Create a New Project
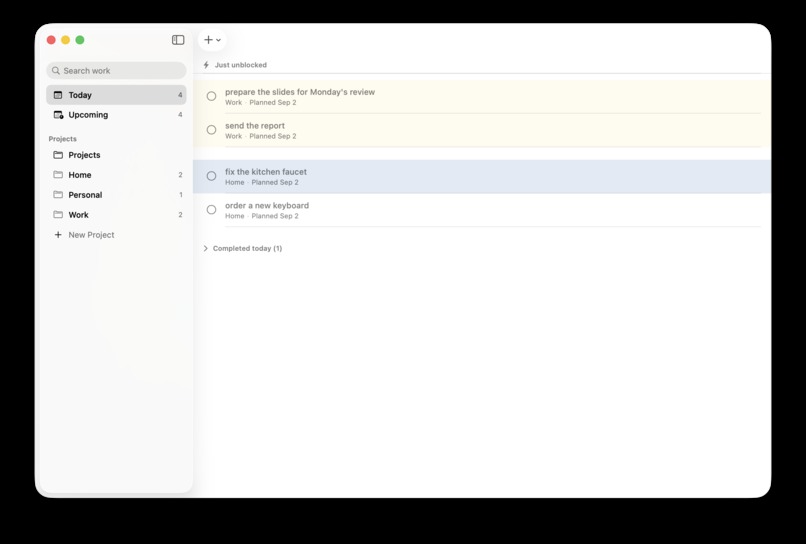The width and height of the screenshot is (806, 544). [x=116, y=234]
